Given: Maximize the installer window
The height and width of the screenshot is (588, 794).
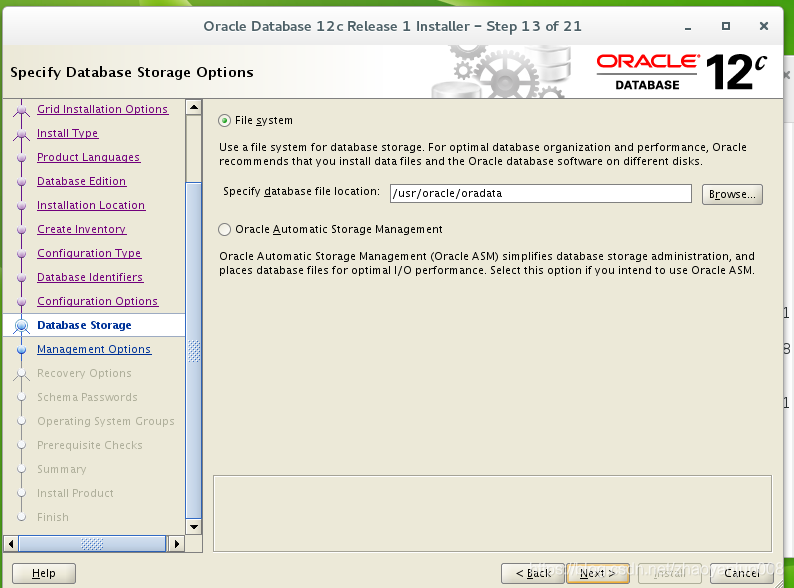Looking at the screenshot, I should tap(726, 26).
